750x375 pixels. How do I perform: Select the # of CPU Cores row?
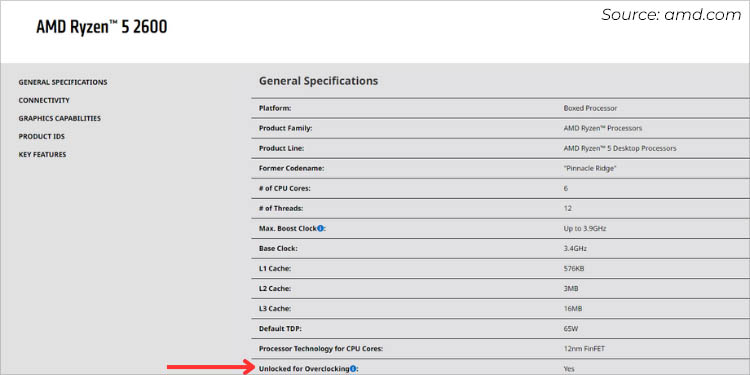pos(500,188)
